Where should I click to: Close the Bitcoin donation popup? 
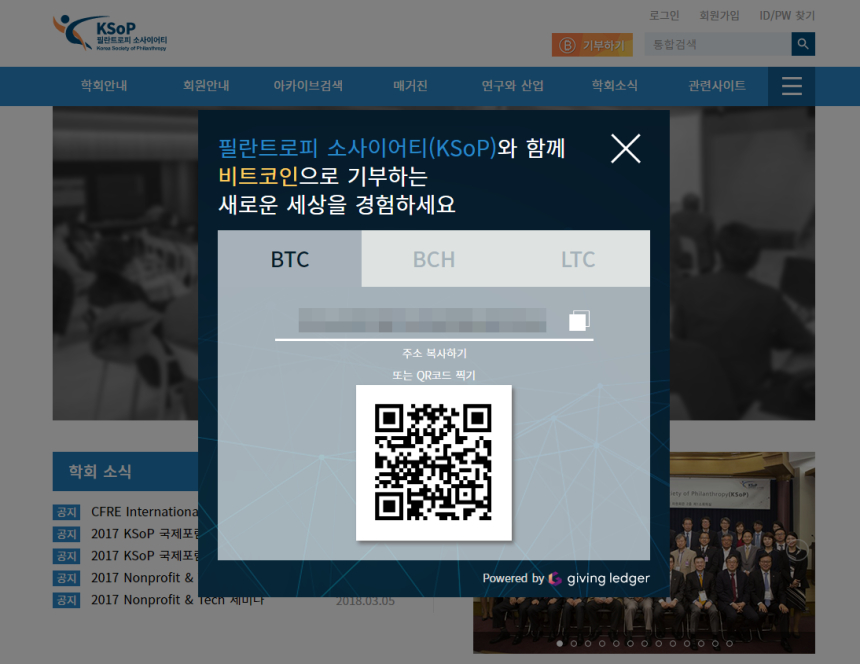coord(626,148)
